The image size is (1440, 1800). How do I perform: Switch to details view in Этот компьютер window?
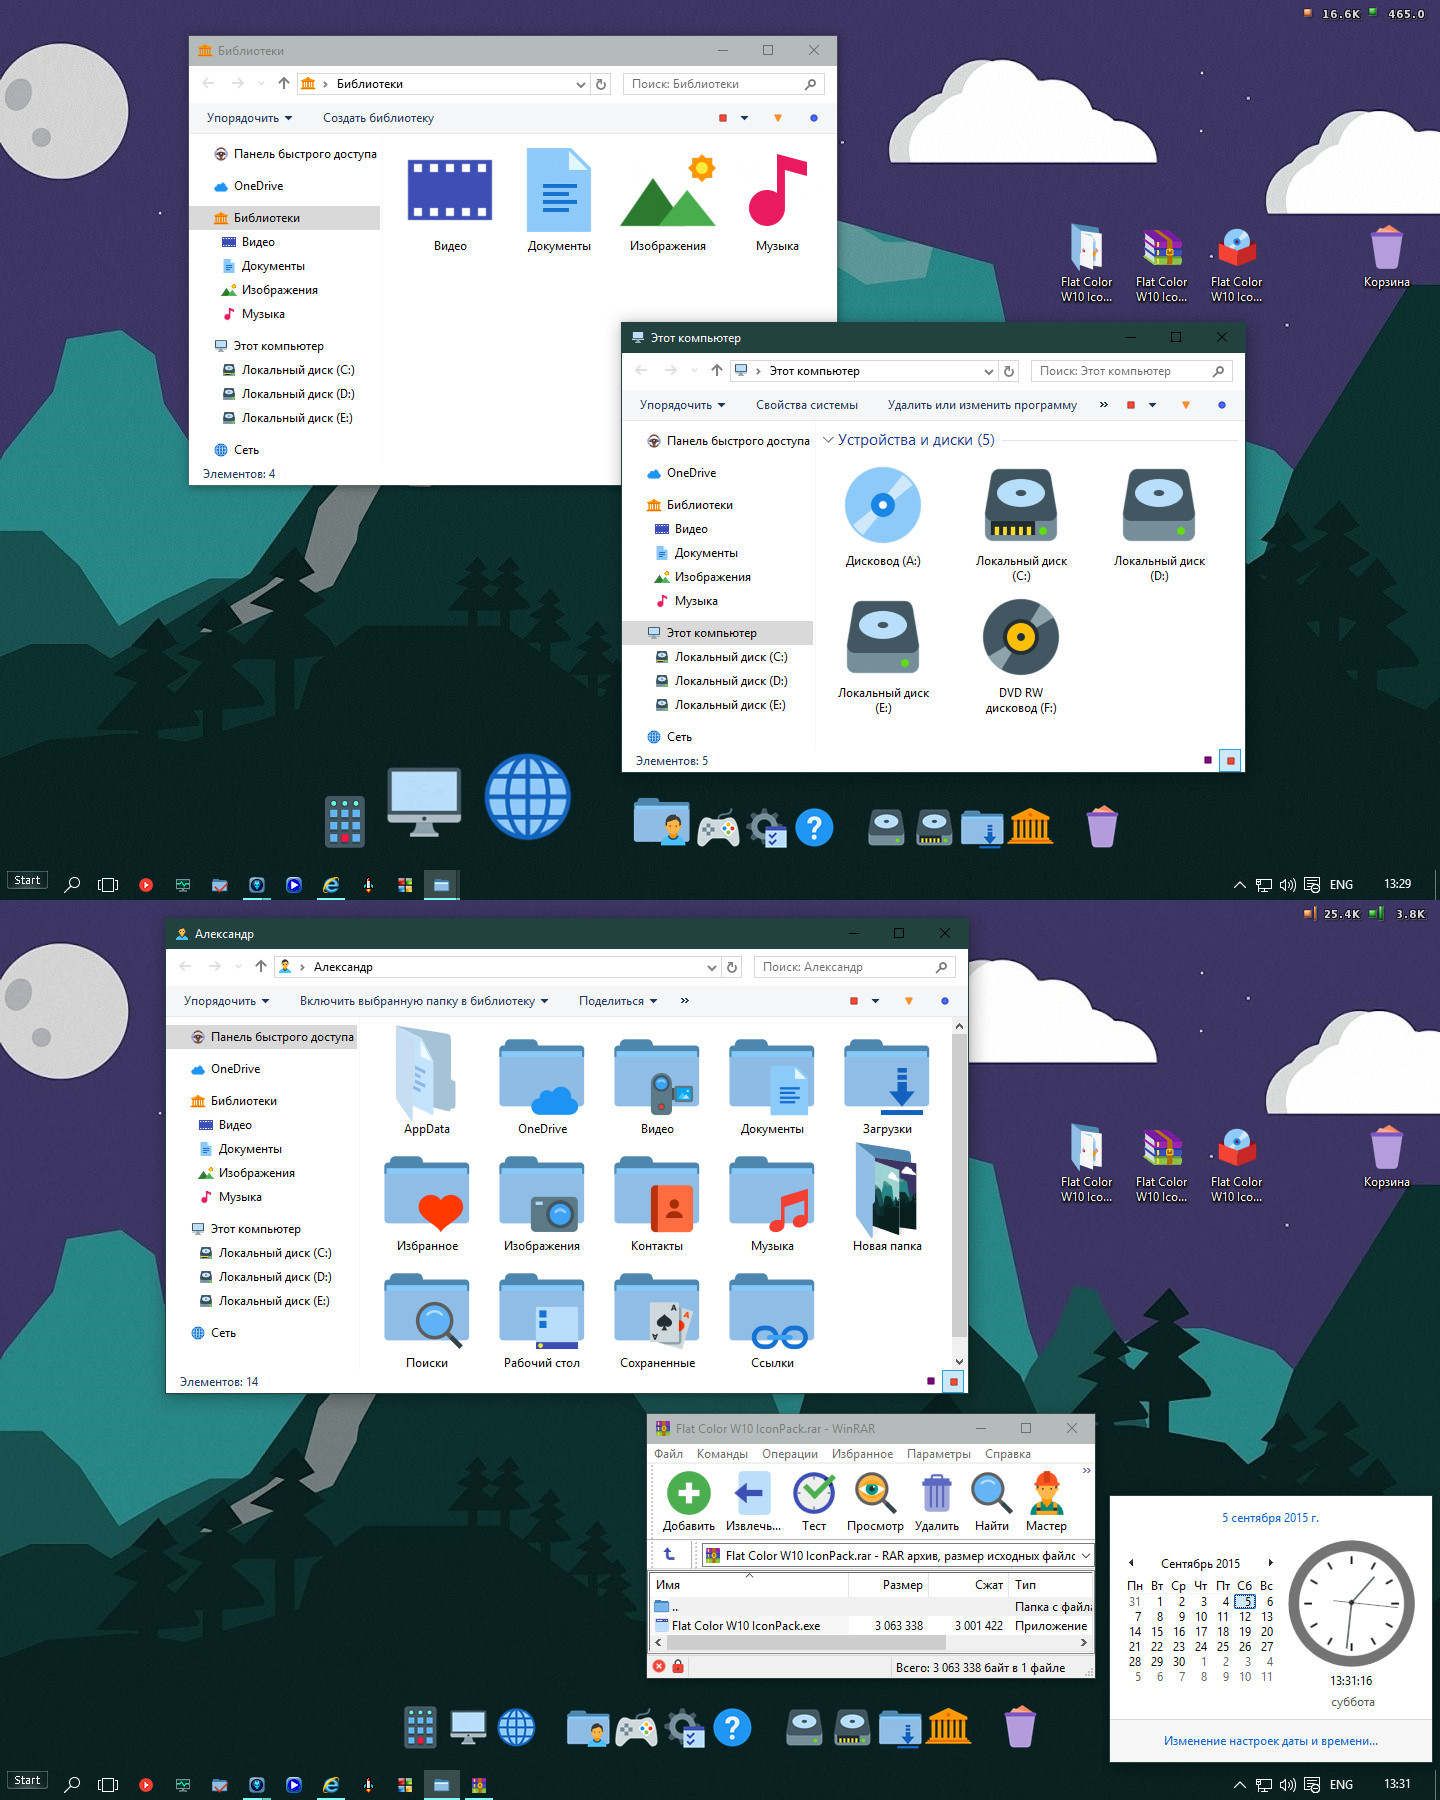point(1208,760)
